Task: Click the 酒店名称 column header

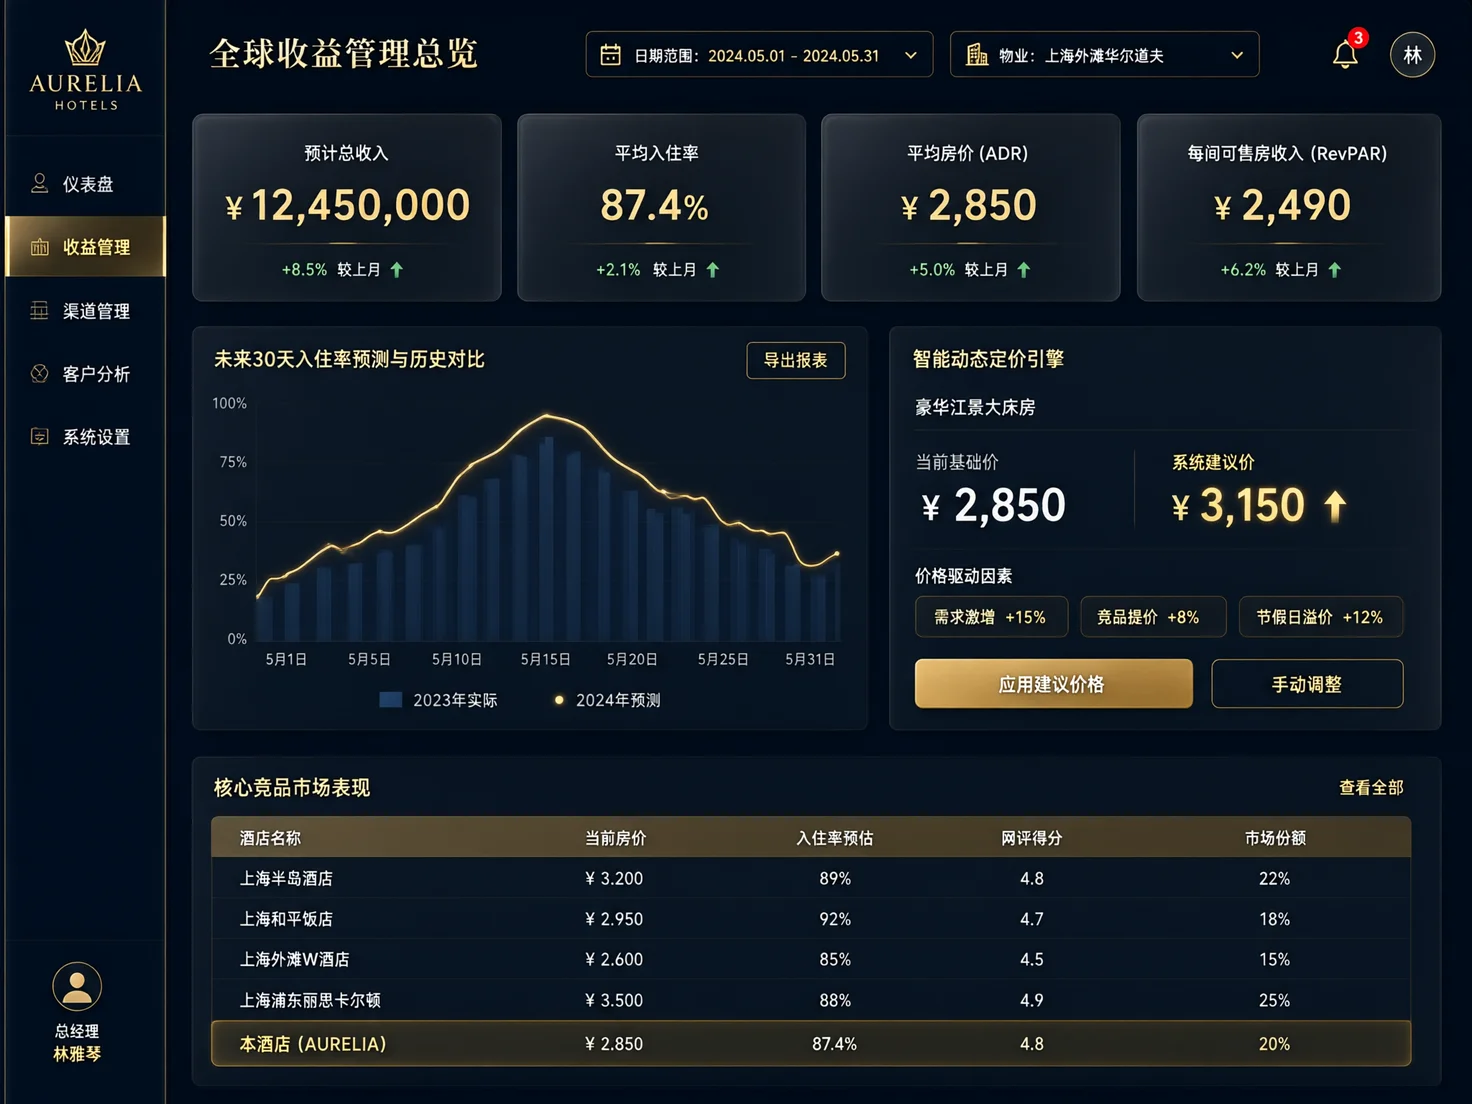Action: pos(270,838)
